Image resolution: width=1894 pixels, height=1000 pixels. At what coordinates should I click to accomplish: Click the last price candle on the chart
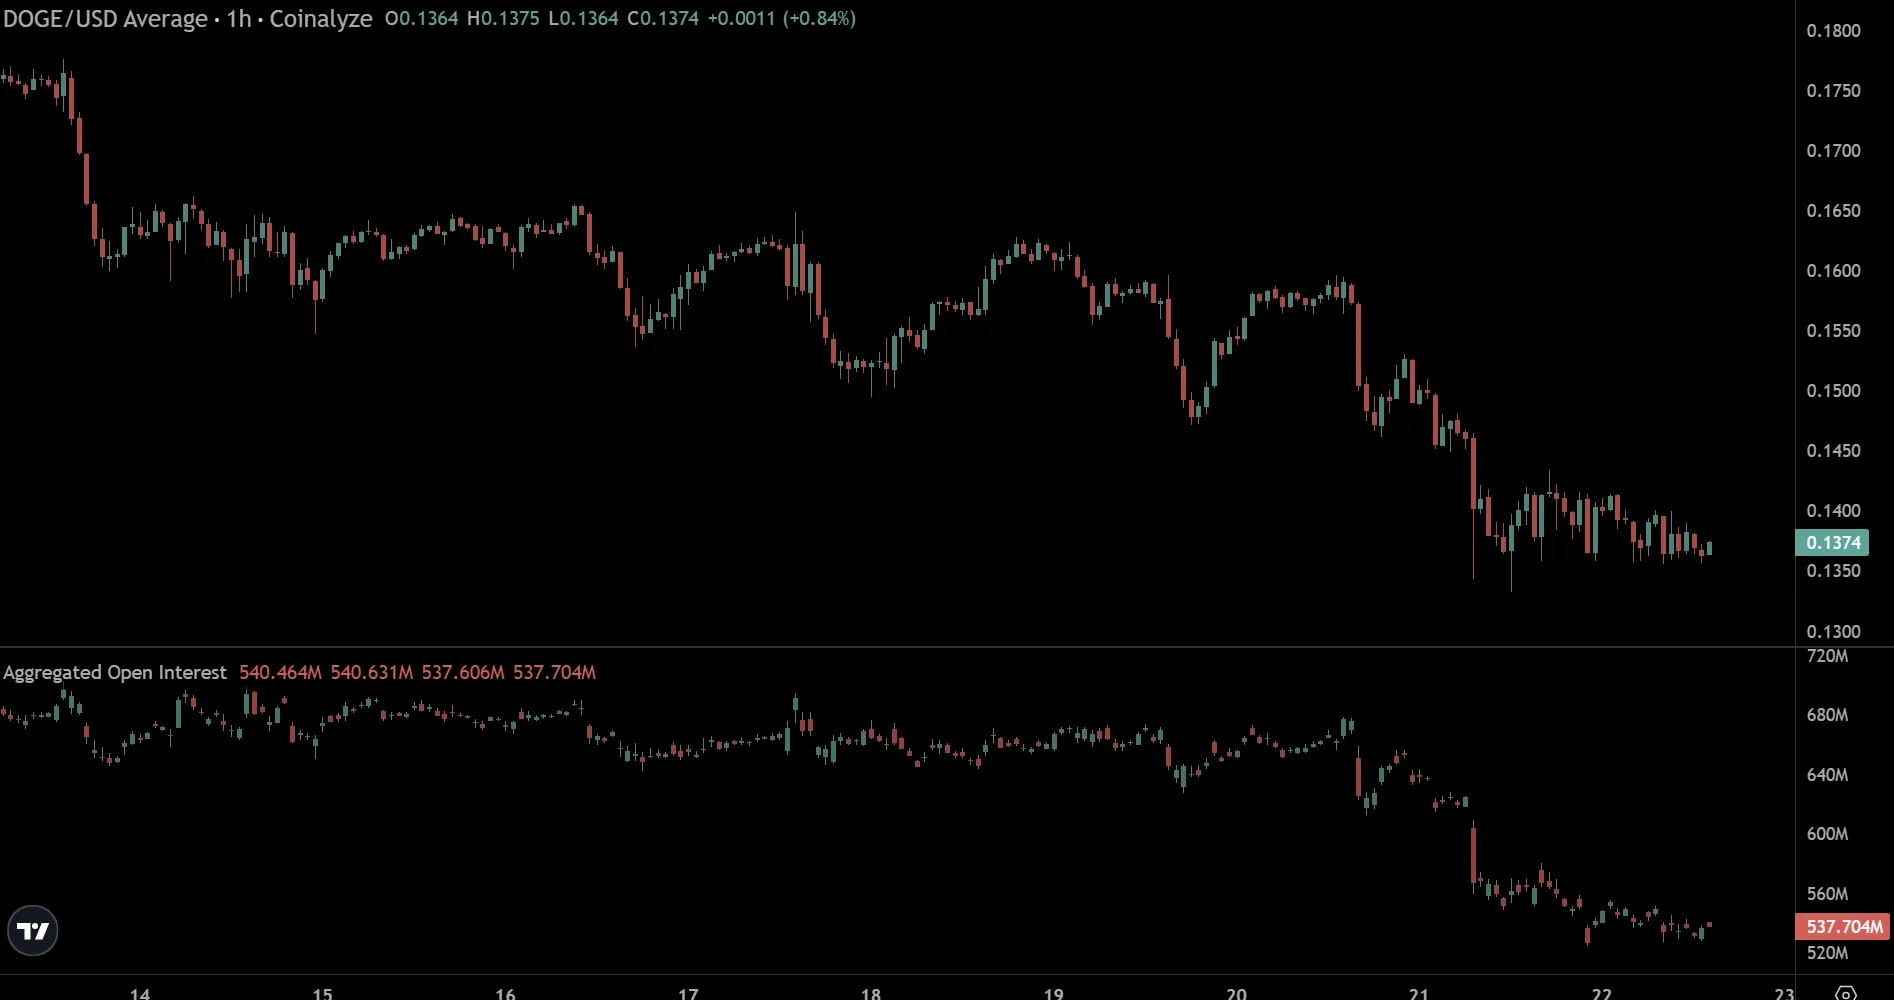click(1710, 548)
